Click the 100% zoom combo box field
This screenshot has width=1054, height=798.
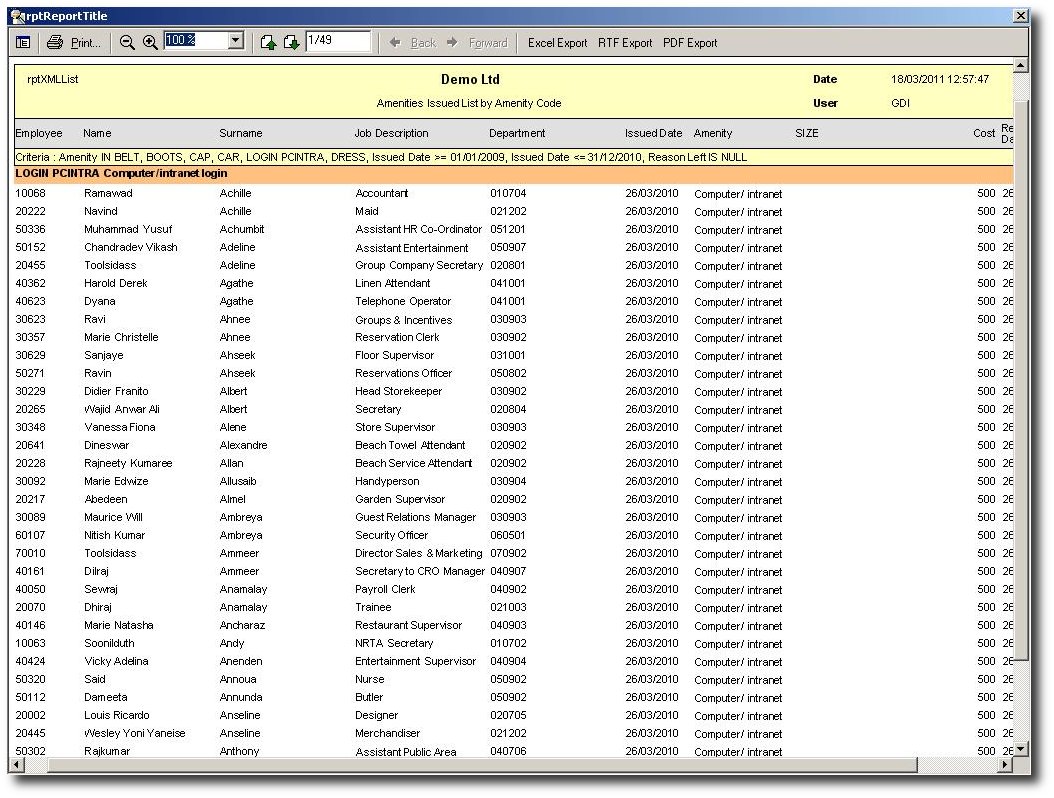pyautogui.click(x=196, y=41)
